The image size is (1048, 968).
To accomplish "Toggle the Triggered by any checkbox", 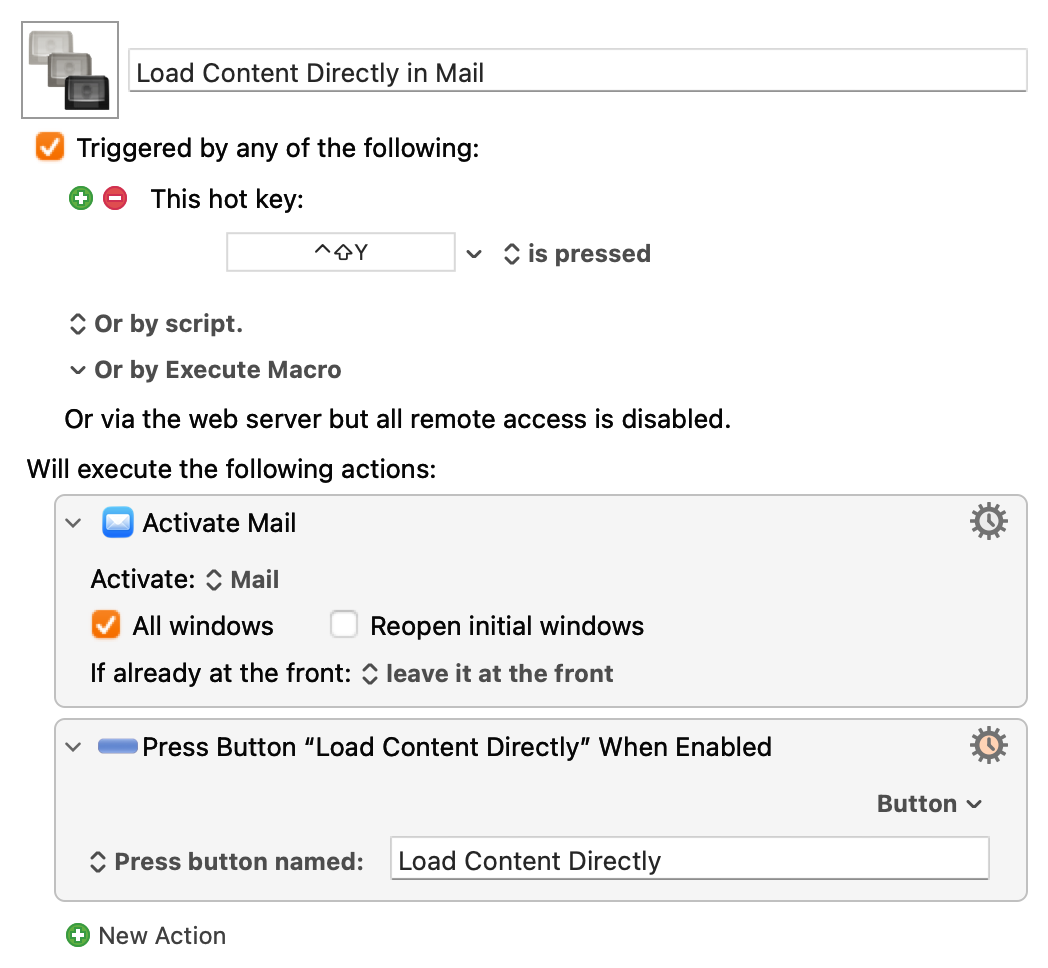I will pyautogui.click(x=50, y=148).
